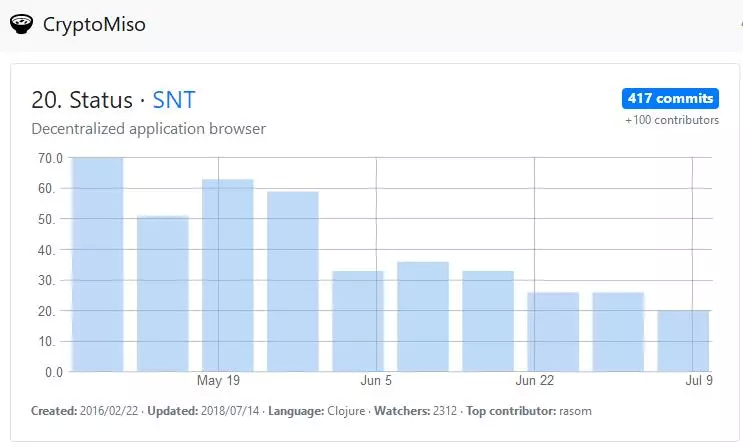Click the bar at Jun 22
This screenshot has height=447, width=743.
coord(553,332)
